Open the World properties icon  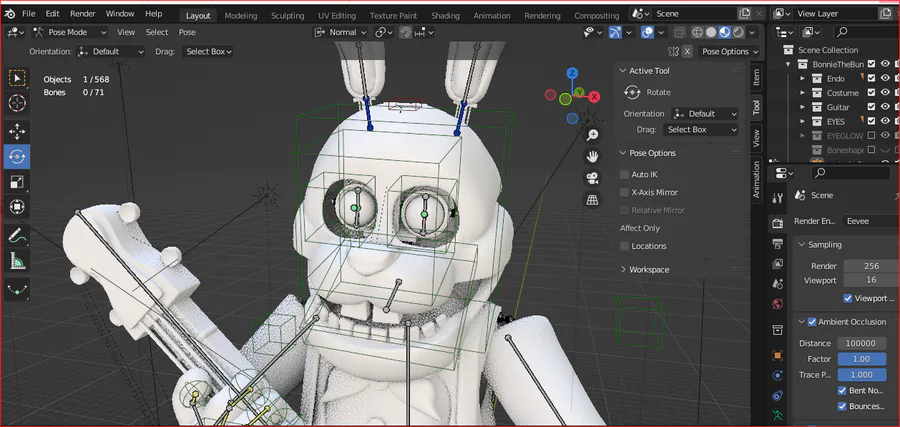click(x=777, y=304)
